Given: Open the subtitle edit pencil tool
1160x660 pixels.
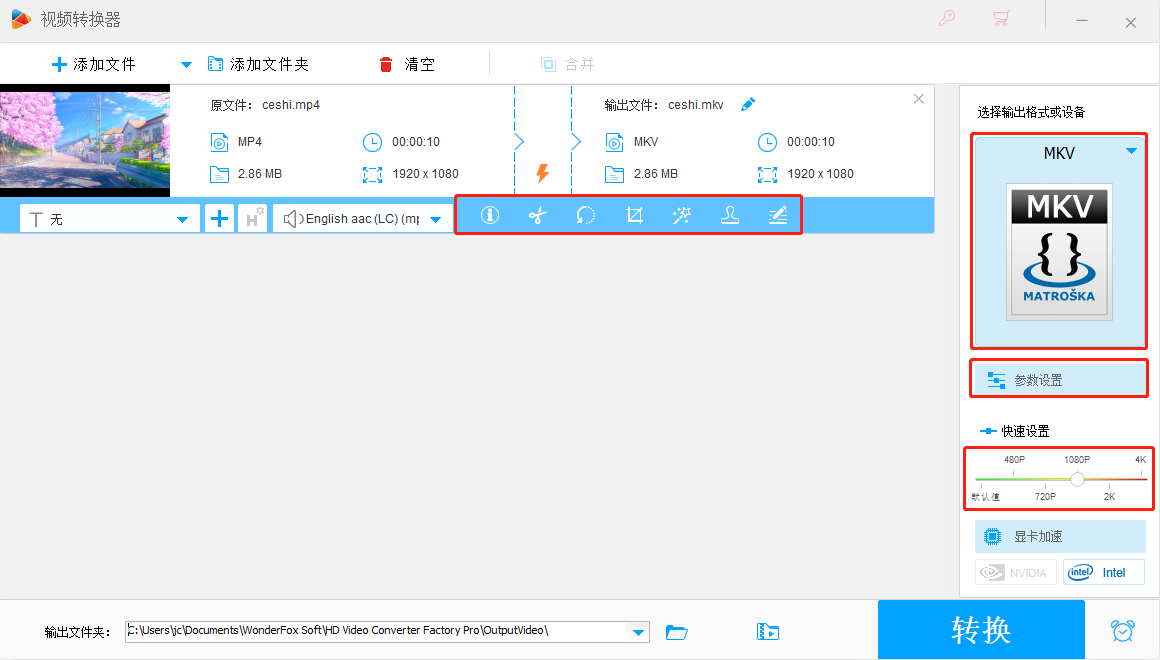Looking at the screenshot, I should click(778, 215).
